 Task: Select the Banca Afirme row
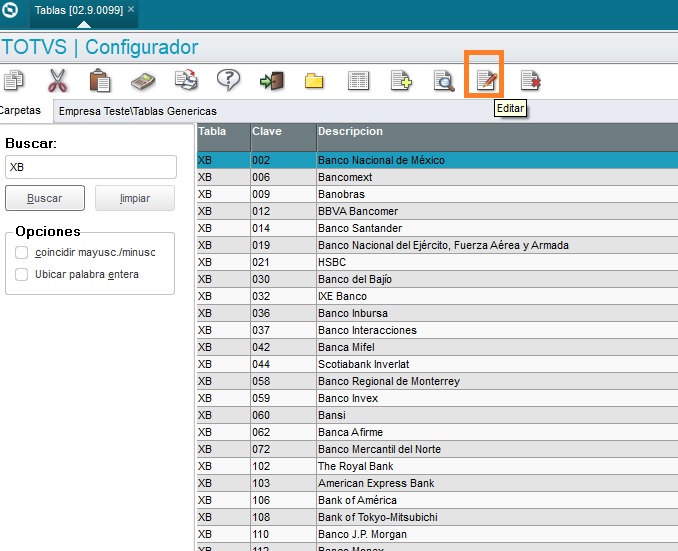pyautogui.click(x=438, y=432)
